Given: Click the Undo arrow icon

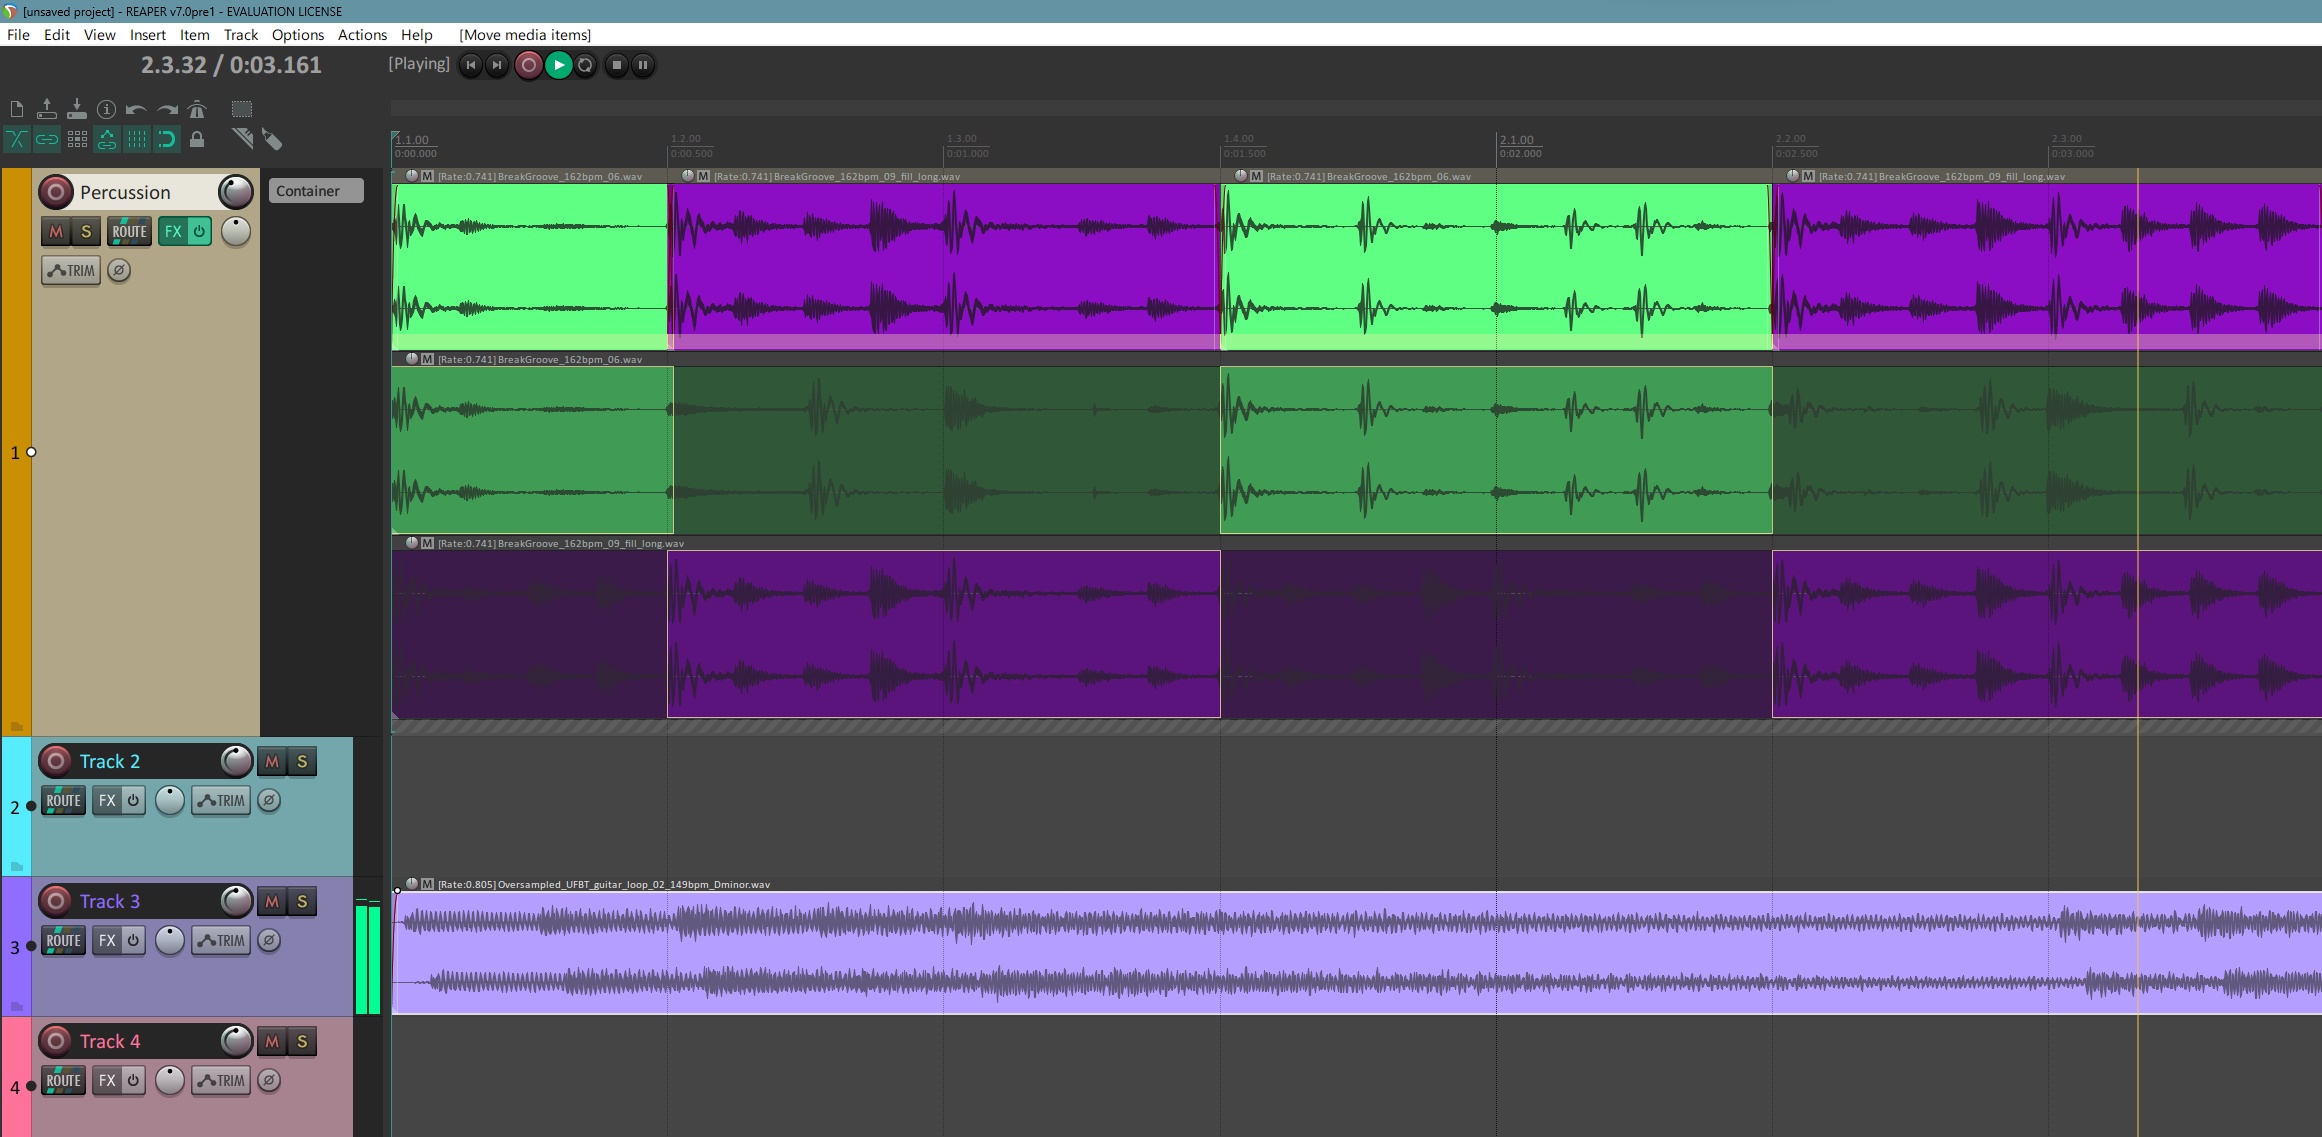Looking at the screenshot, I should pos(136,109).
